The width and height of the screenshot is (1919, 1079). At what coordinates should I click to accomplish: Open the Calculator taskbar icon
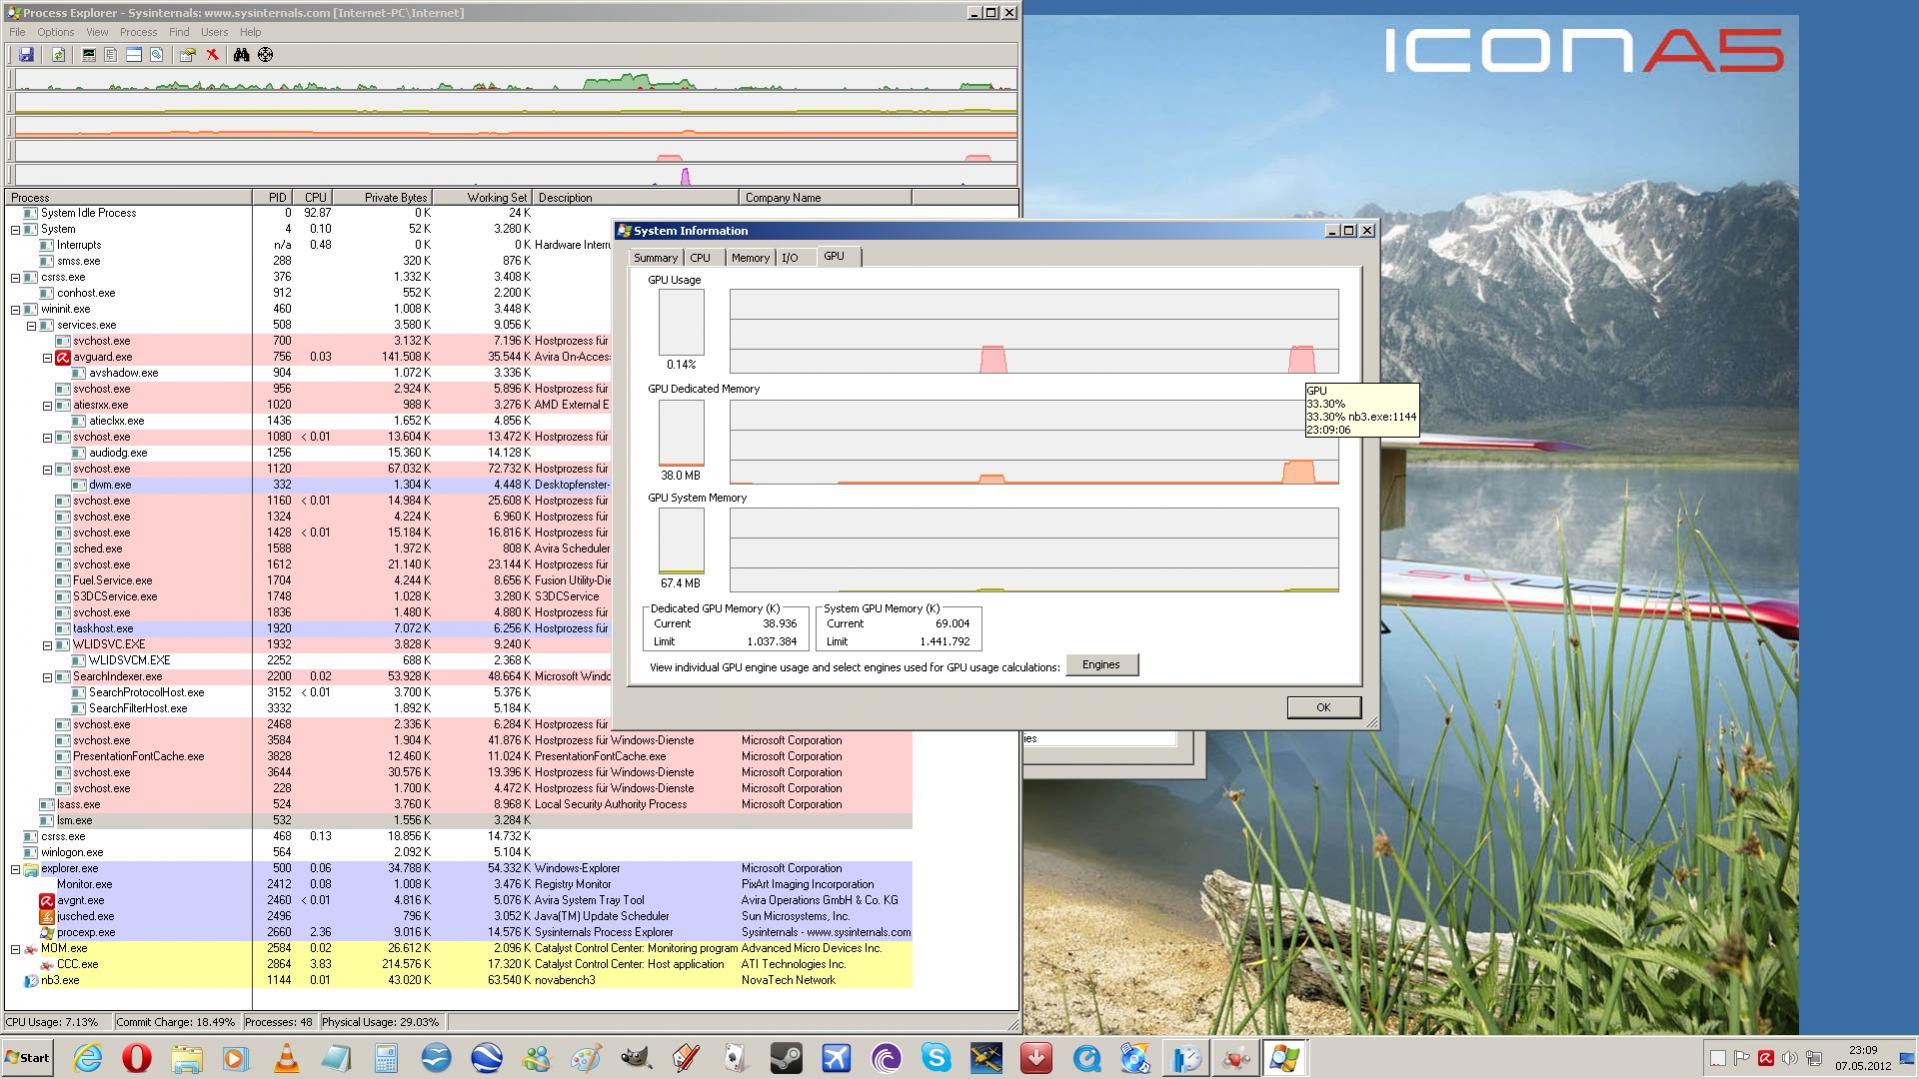pyautogui.click(x=386, y=1058)
